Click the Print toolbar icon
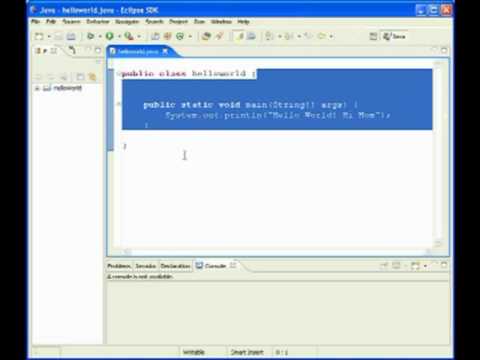This screenshot has height=360, width=480. click(71, 36)
